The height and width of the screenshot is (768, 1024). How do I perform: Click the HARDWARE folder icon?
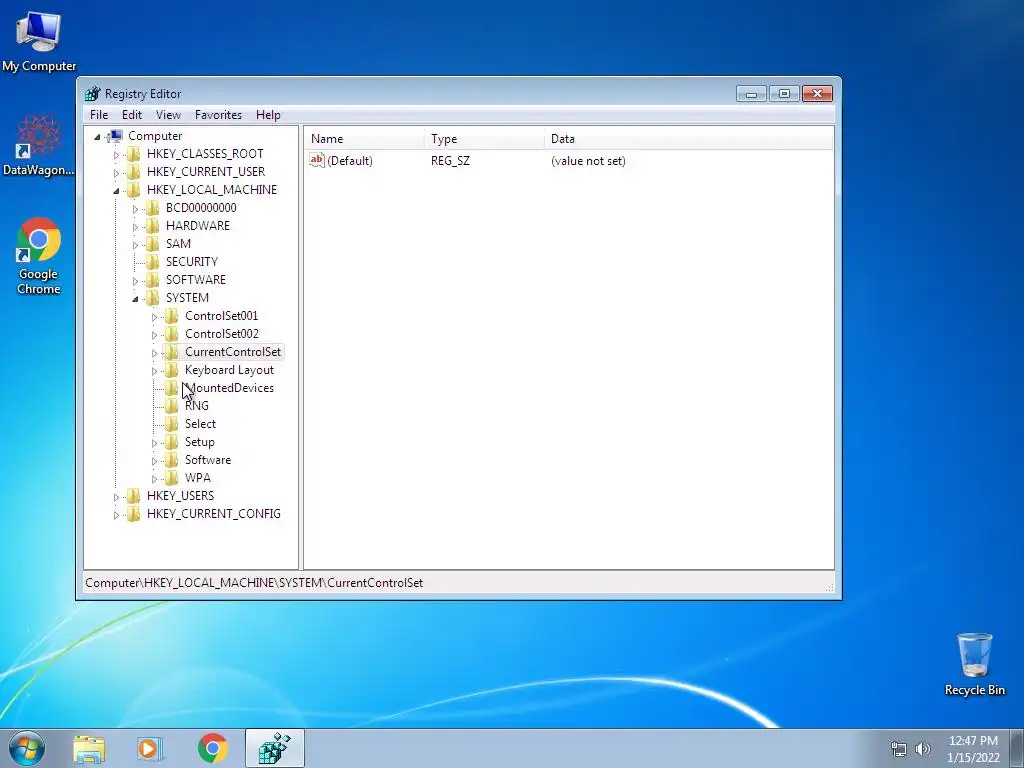(152, 225)
